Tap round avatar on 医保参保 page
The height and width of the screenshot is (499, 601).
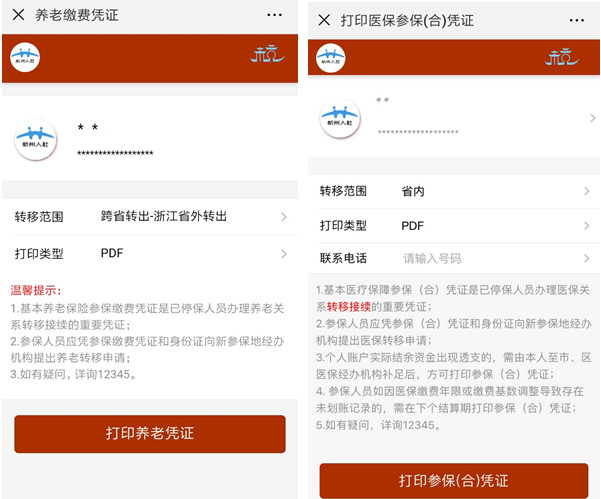point(339,118)
